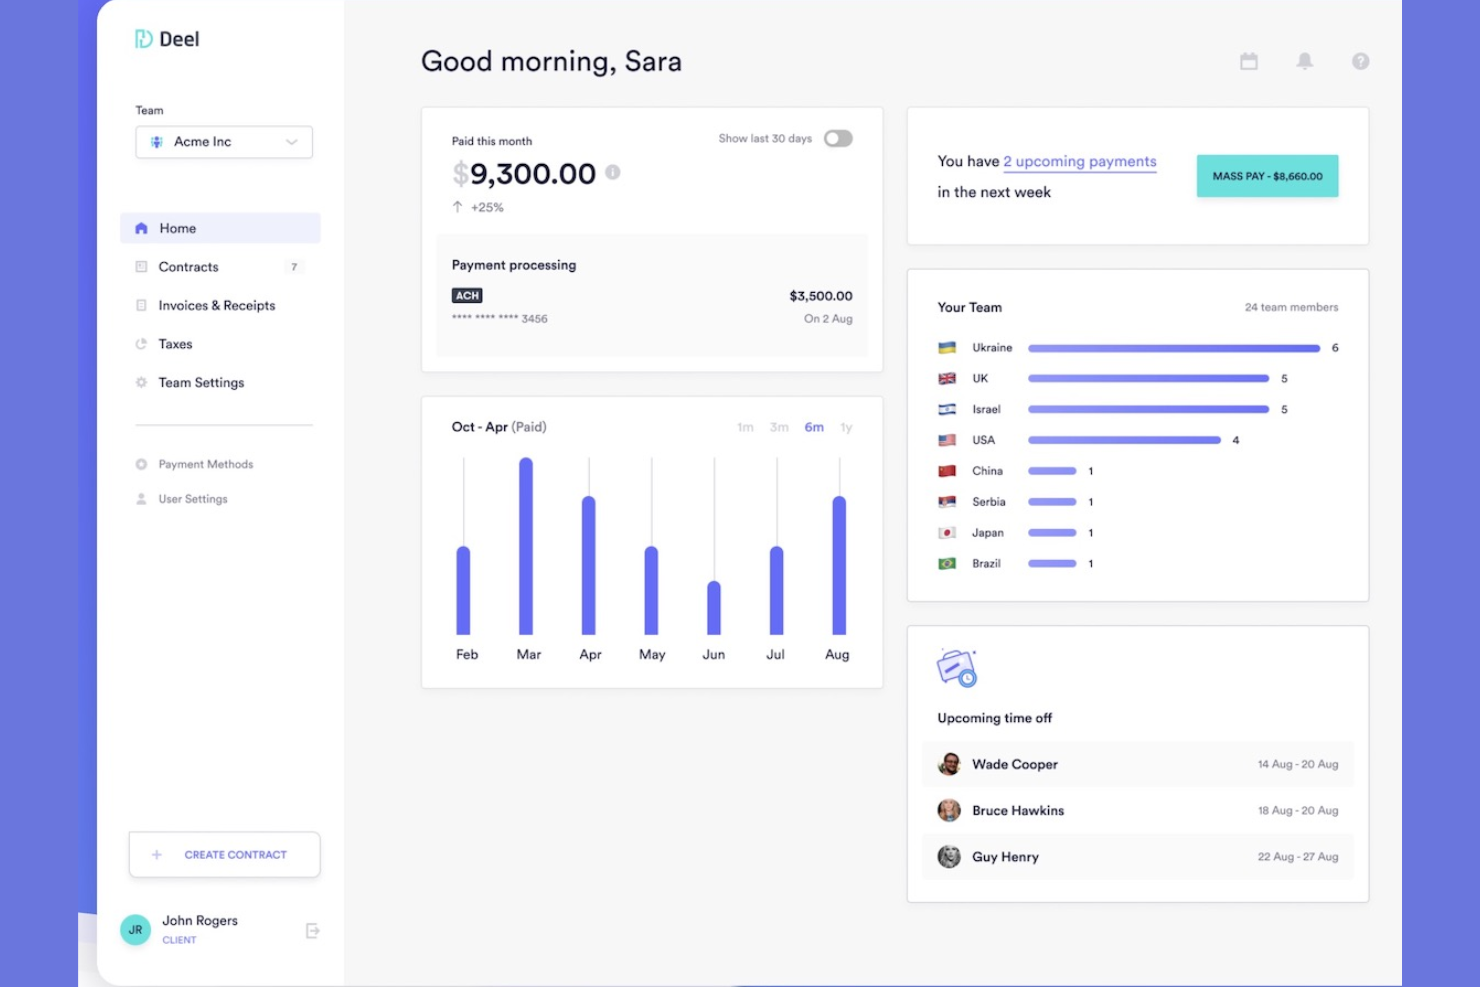Image resolution: width=1480 pixels, height=987 pixels.
Task: Click the upcoming time off calendar icon
Action: (x=956, y=668)
